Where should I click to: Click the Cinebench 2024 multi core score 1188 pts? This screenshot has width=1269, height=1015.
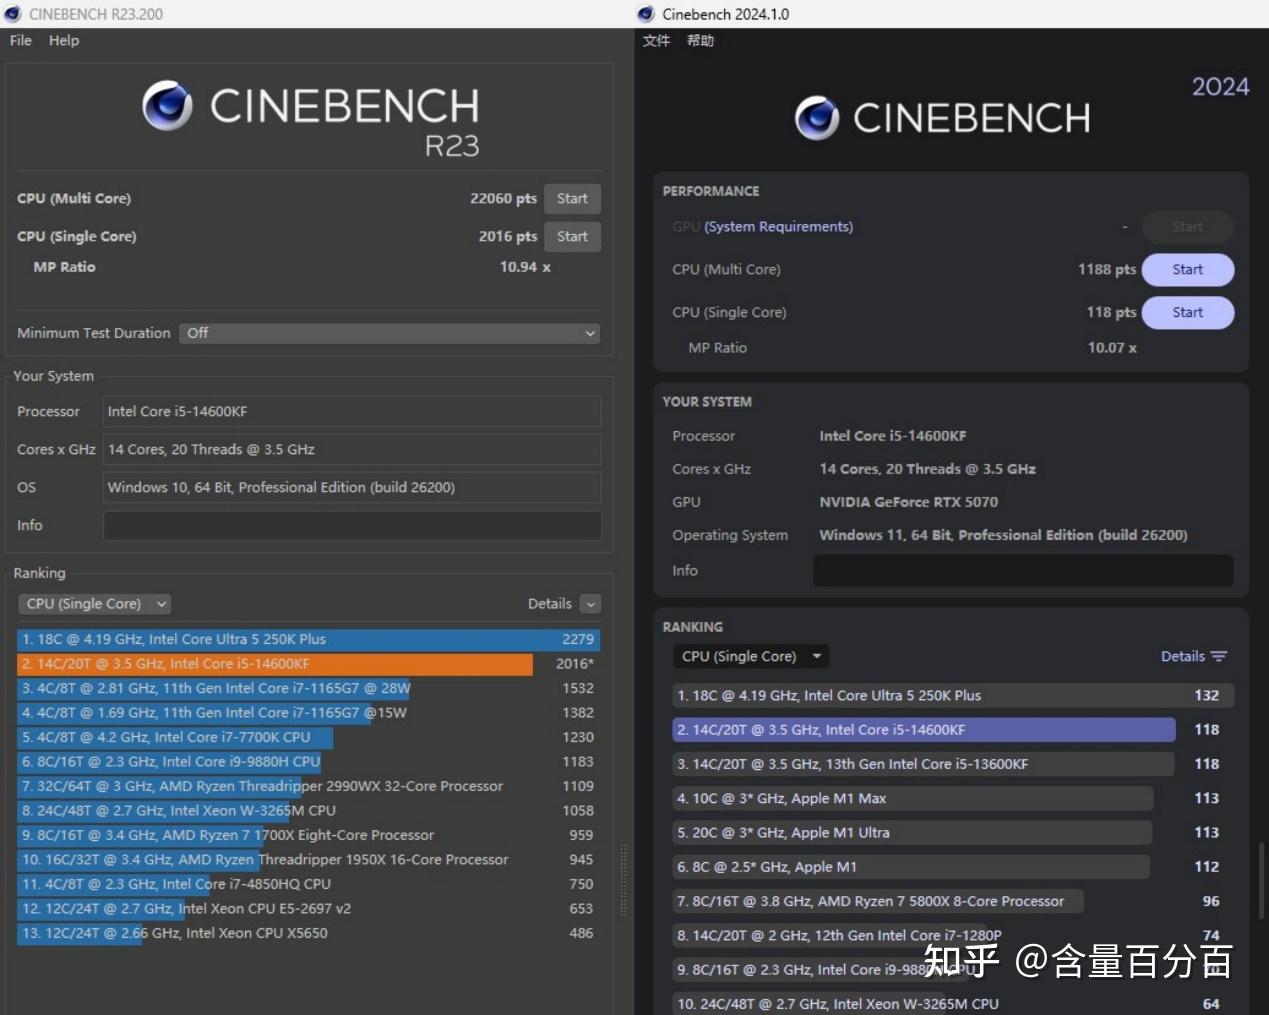(x=1107, y=269)
